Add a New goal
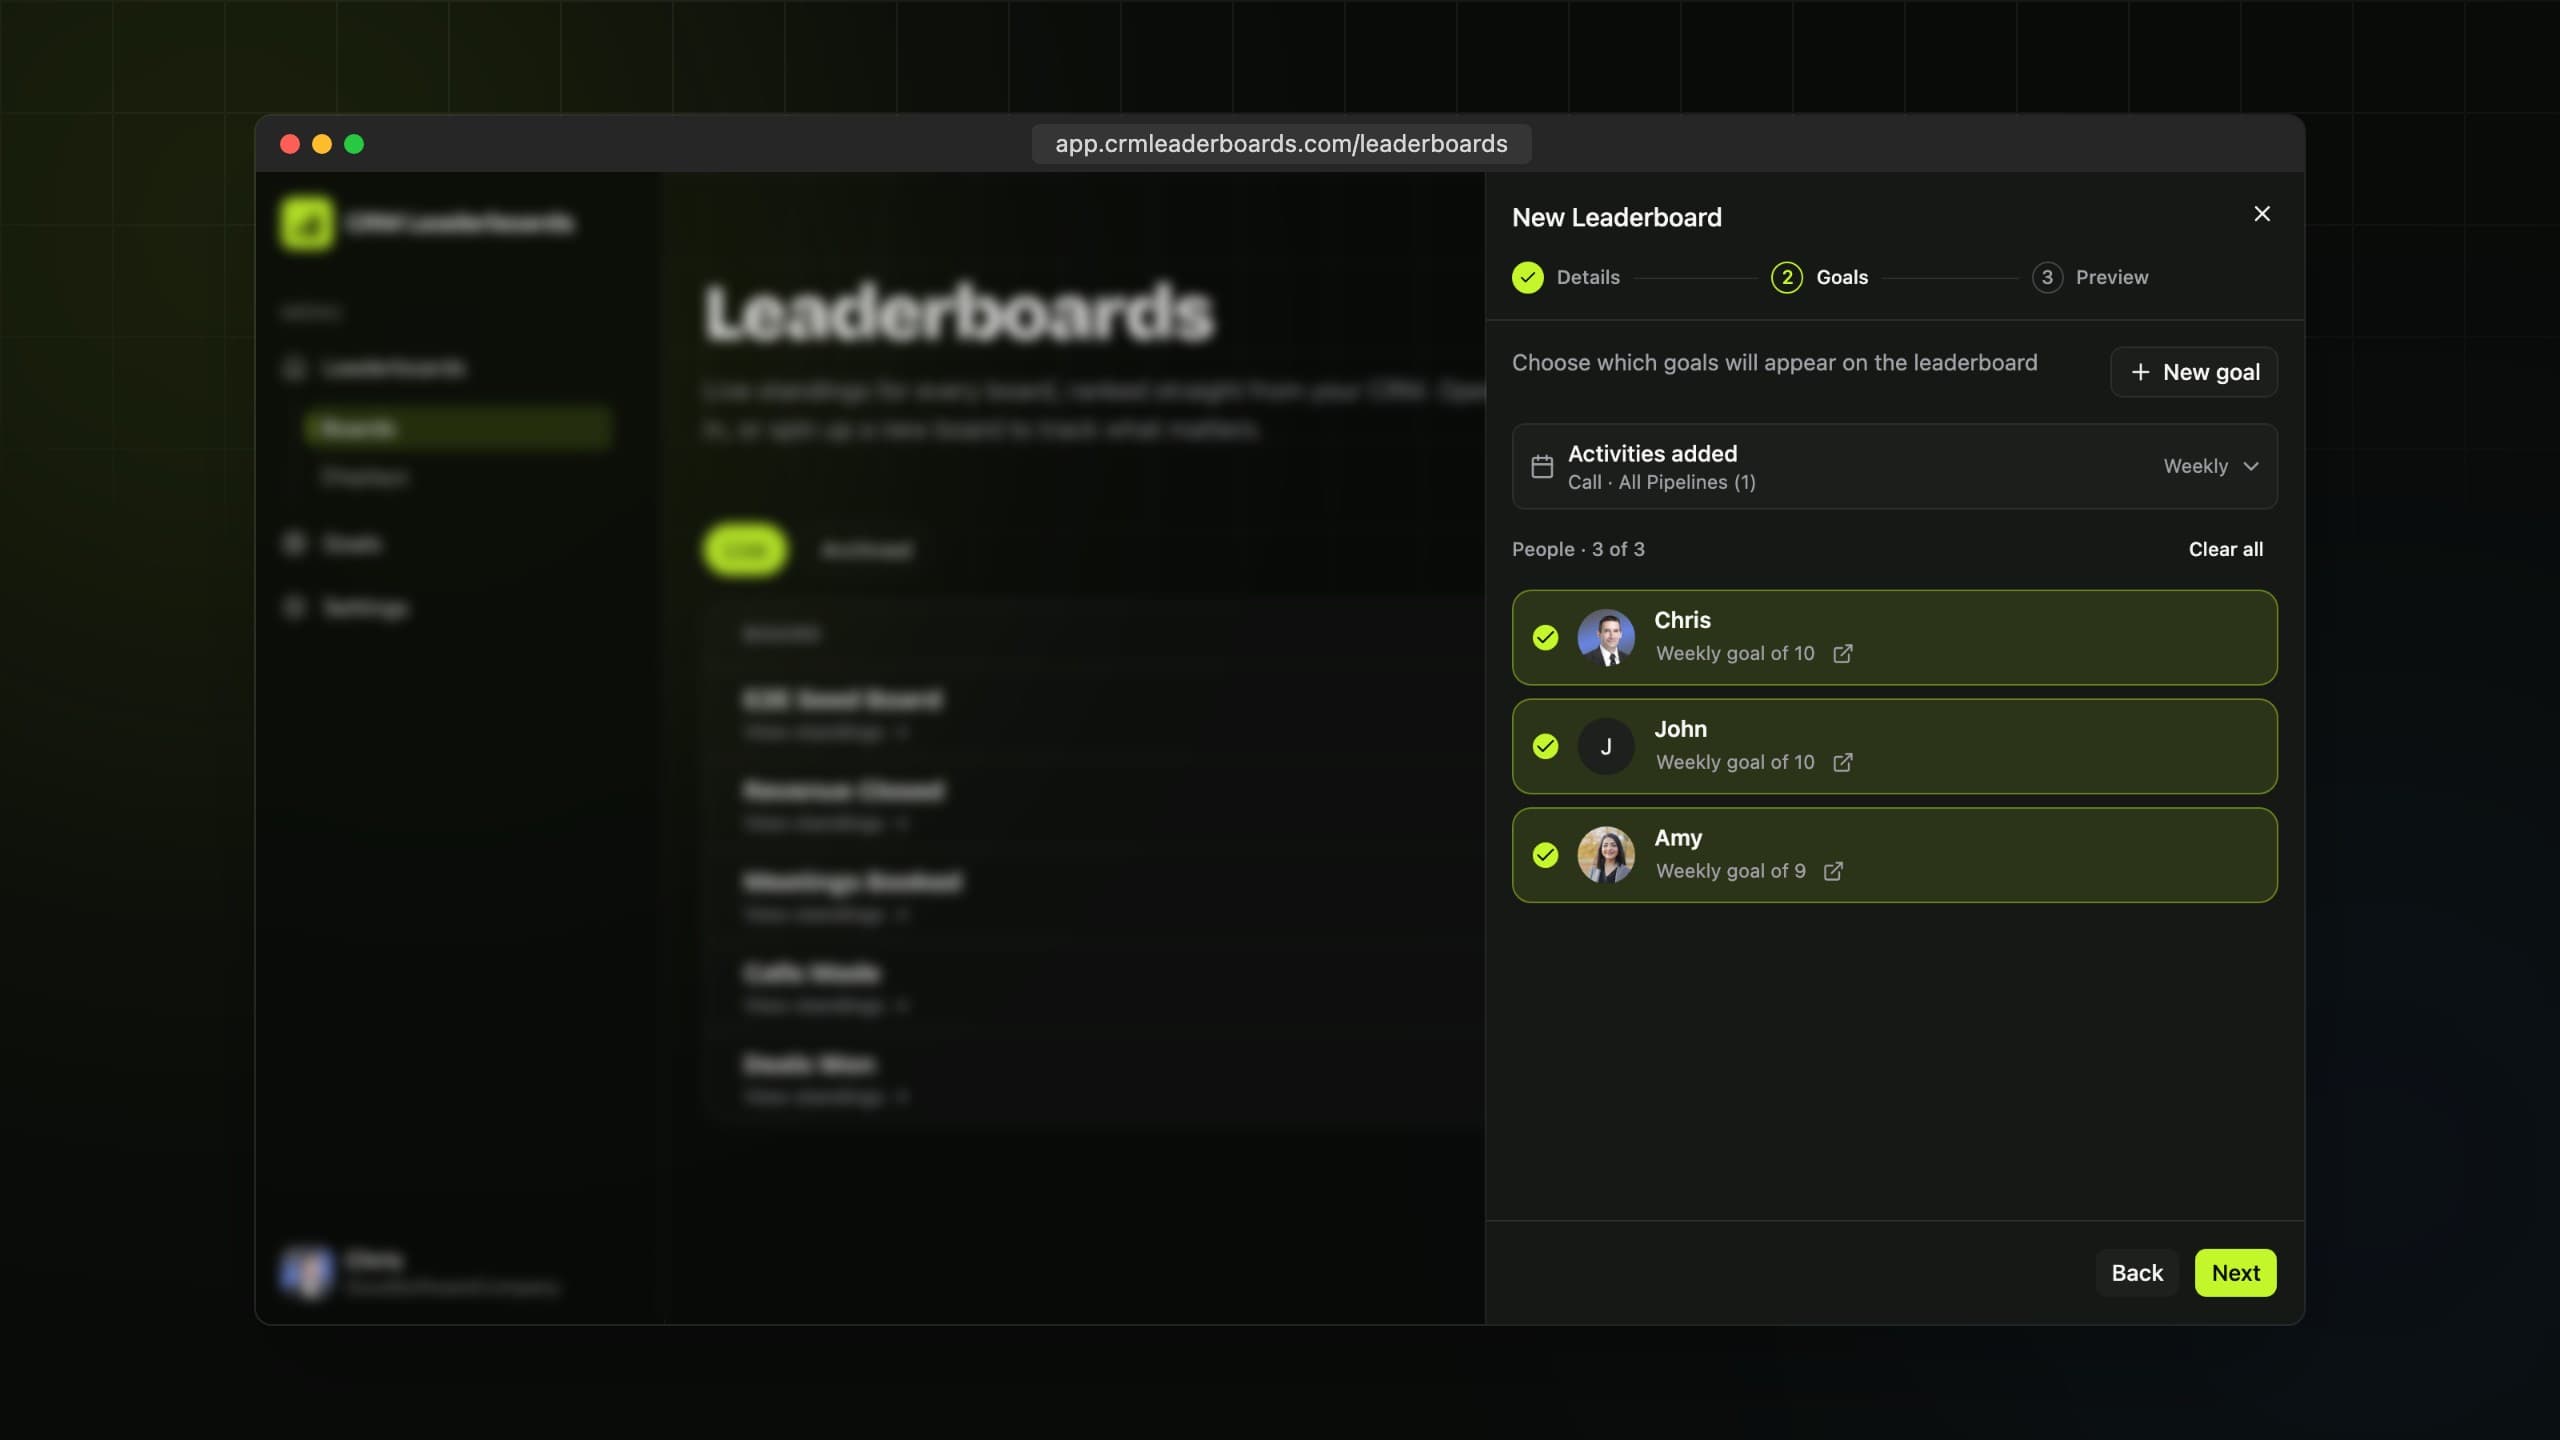 2194,372
